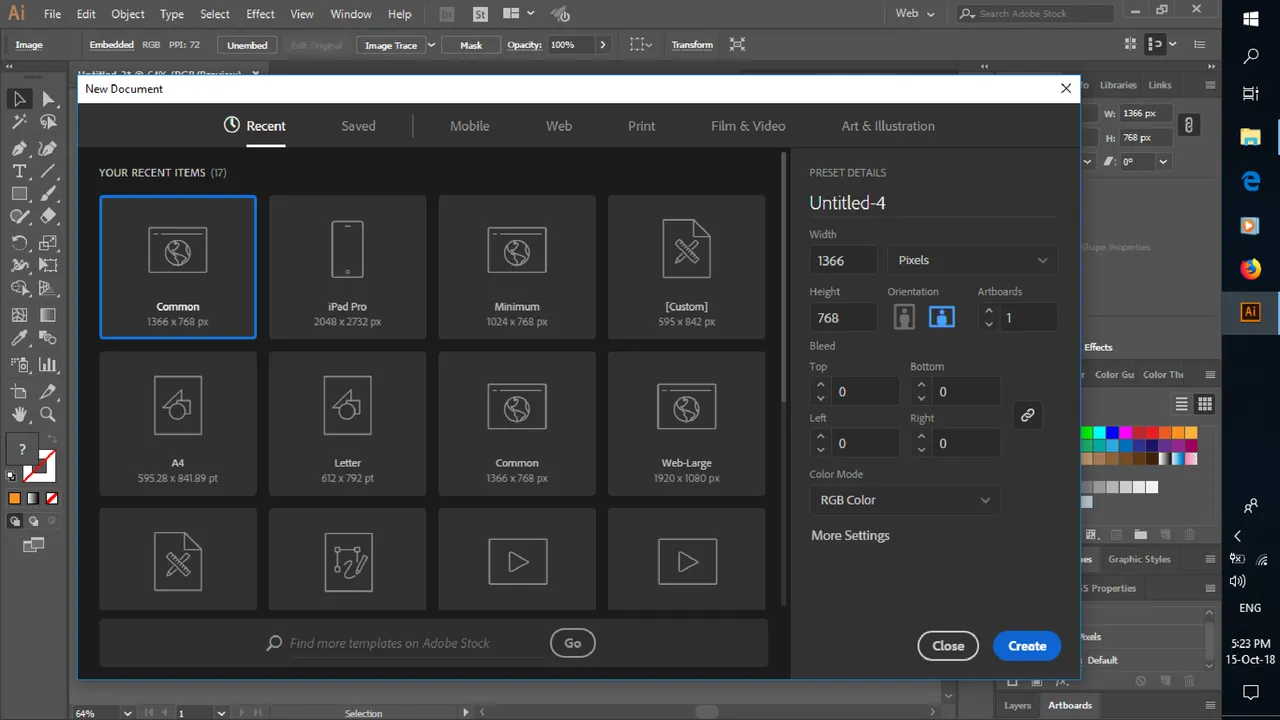Expand the Opacity slider arrow
This screenshot has width=1280, height=720.
click(602, 45)
